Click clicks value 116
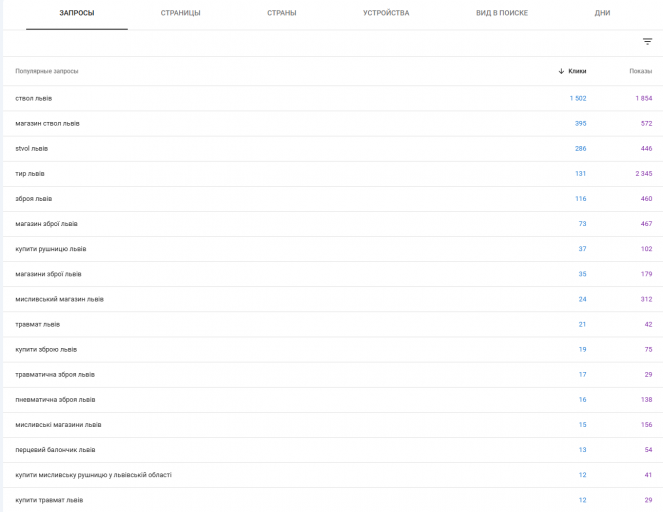 [581, 198]
